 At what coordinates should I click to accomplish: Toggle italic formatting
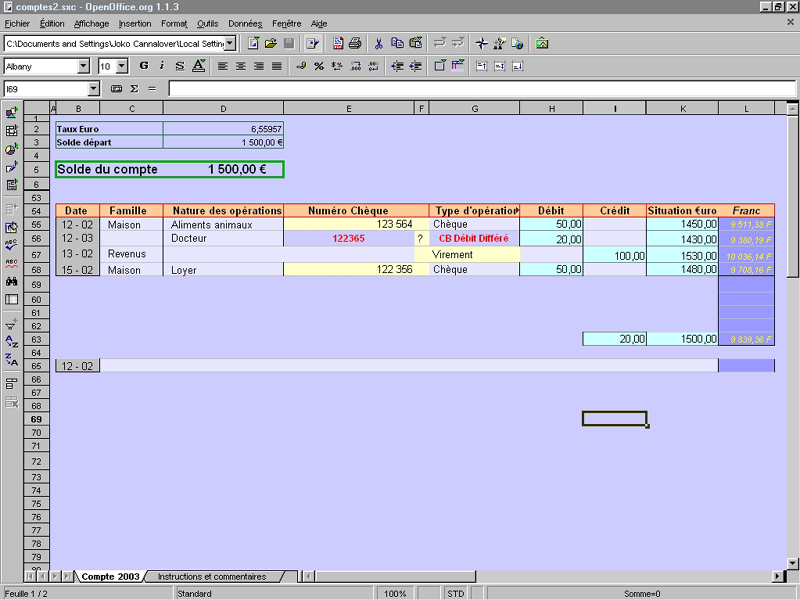click(x=162, y=66)
